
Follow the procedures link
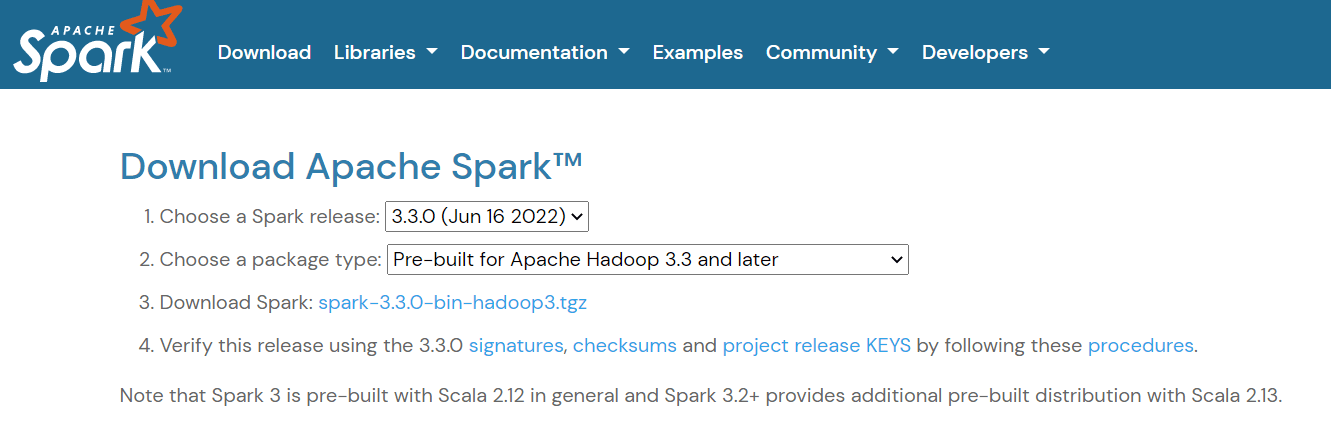1140,346
